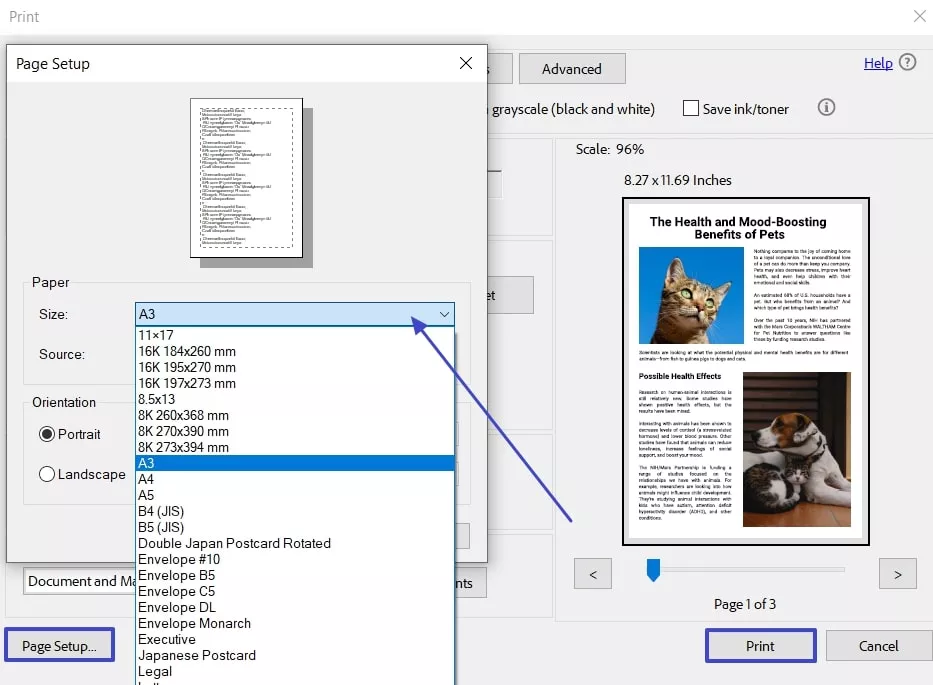Enable the Save ink/toner checkbox
Image resolution: width=933 pixels, height=685 pixels.
pyautogui.click(x=688, y=108)
